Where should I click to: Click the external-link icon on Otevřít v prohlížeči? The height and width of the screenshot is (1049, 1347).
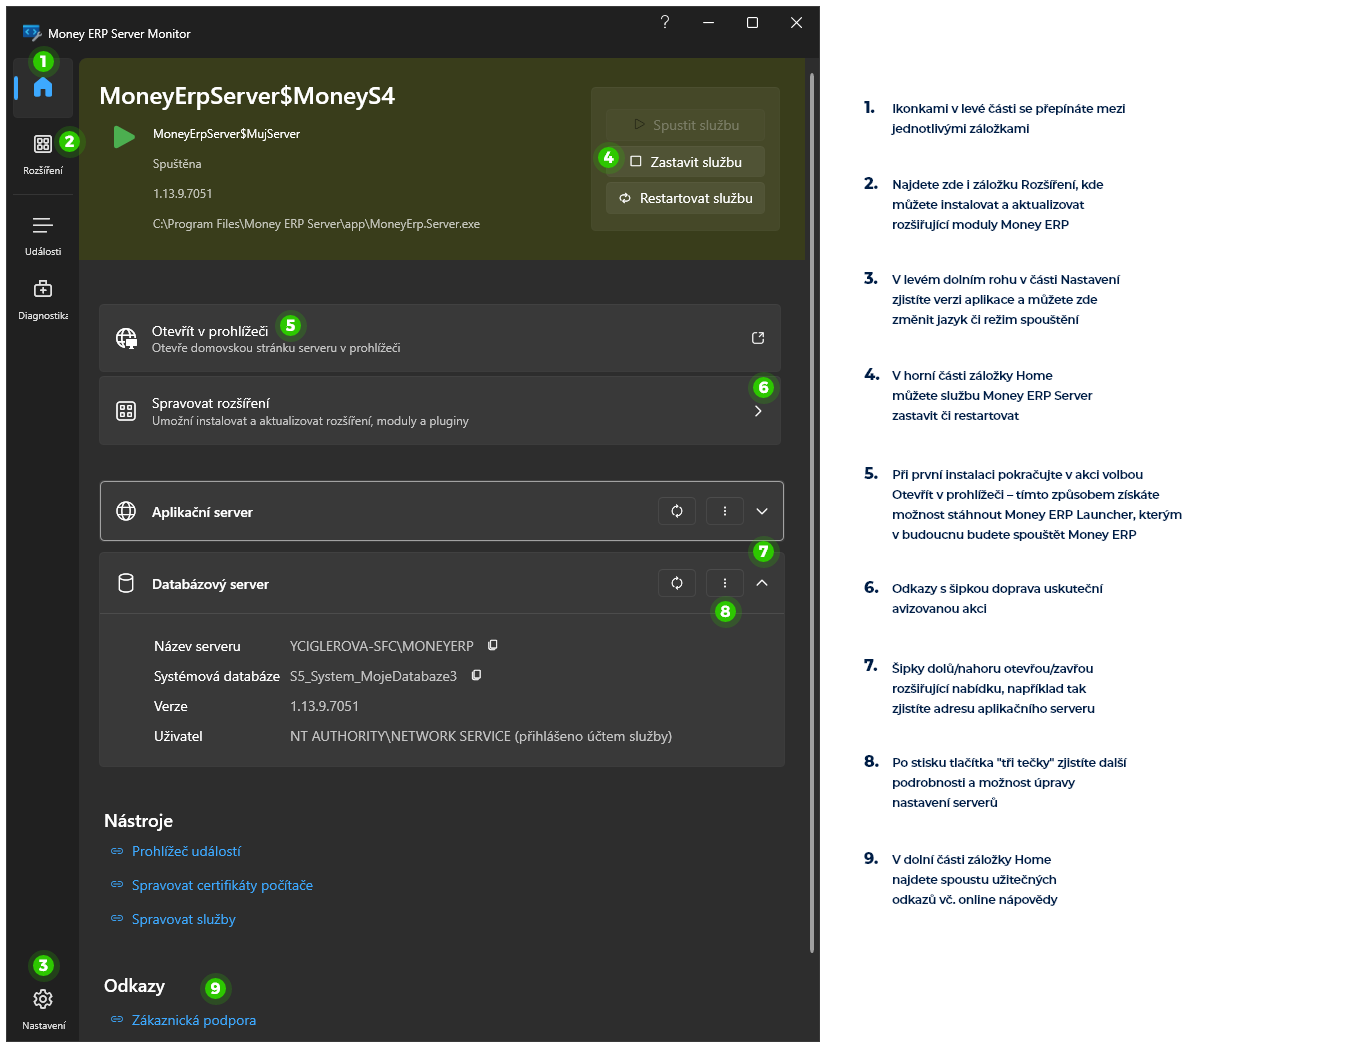(x=758, y=338)
